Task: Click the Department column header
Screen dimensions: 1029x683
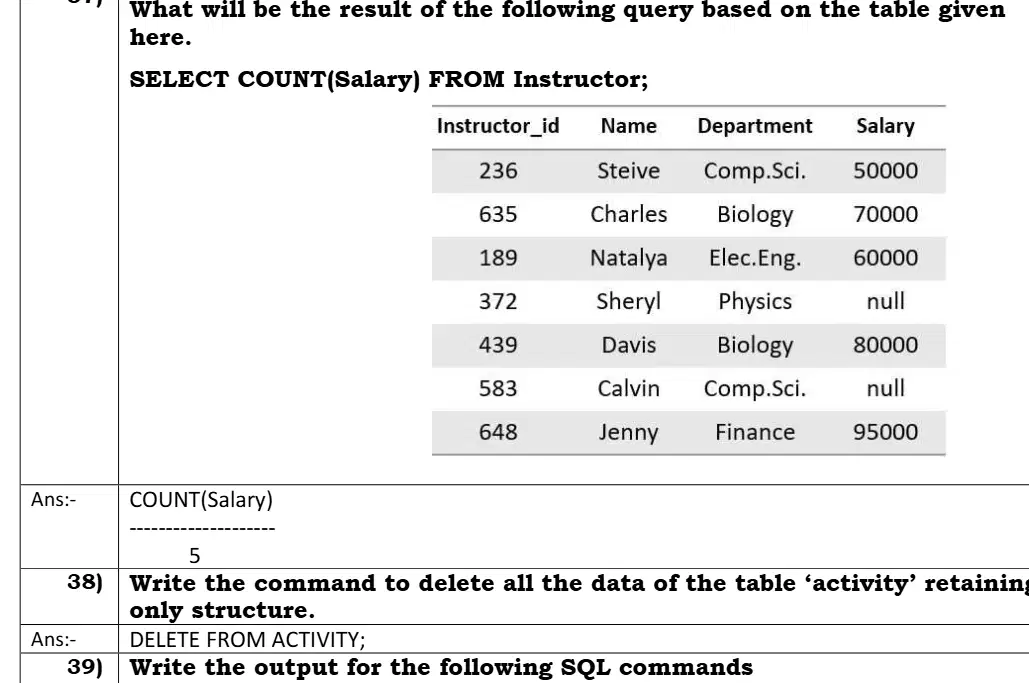Action: [755, 126]
